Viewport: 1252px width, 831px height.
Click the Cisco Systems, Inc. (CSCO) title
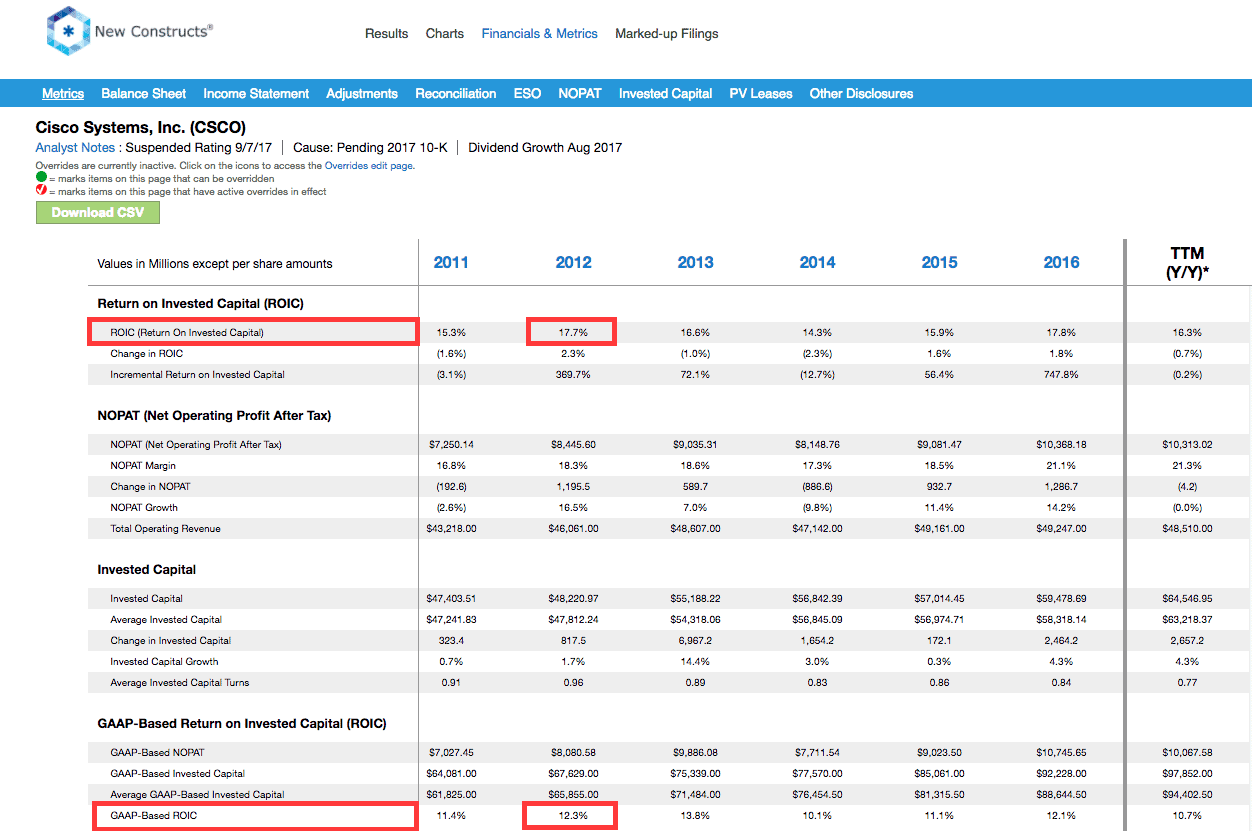tap(141, 128)
